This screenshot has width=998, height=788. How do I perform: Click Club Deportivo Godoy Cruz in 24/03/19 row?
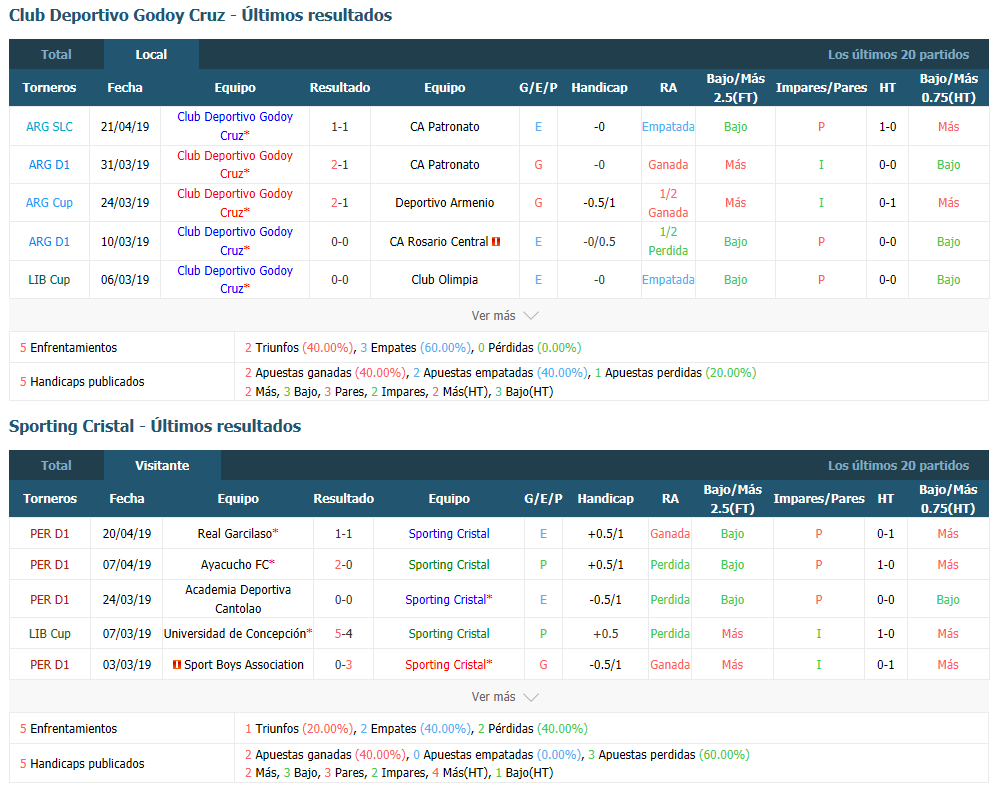click(x=235, y=203)
